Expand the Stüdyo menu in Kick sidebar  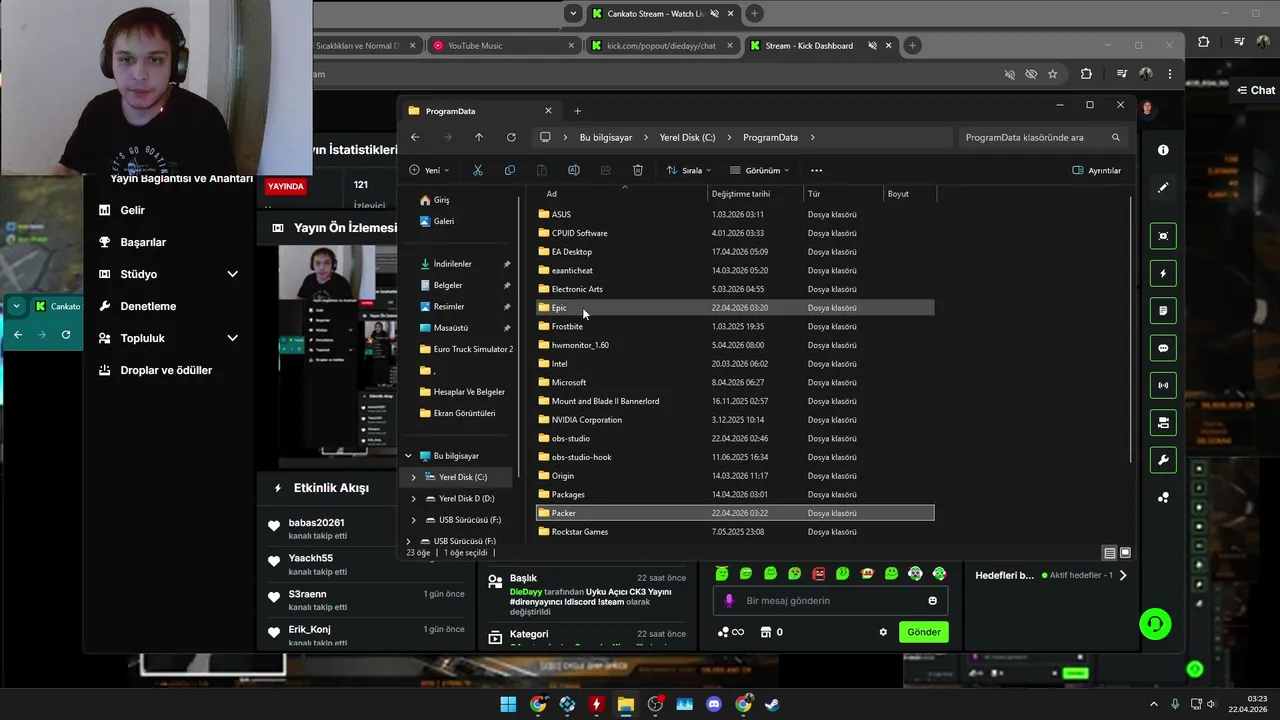(x=232, y=274)
